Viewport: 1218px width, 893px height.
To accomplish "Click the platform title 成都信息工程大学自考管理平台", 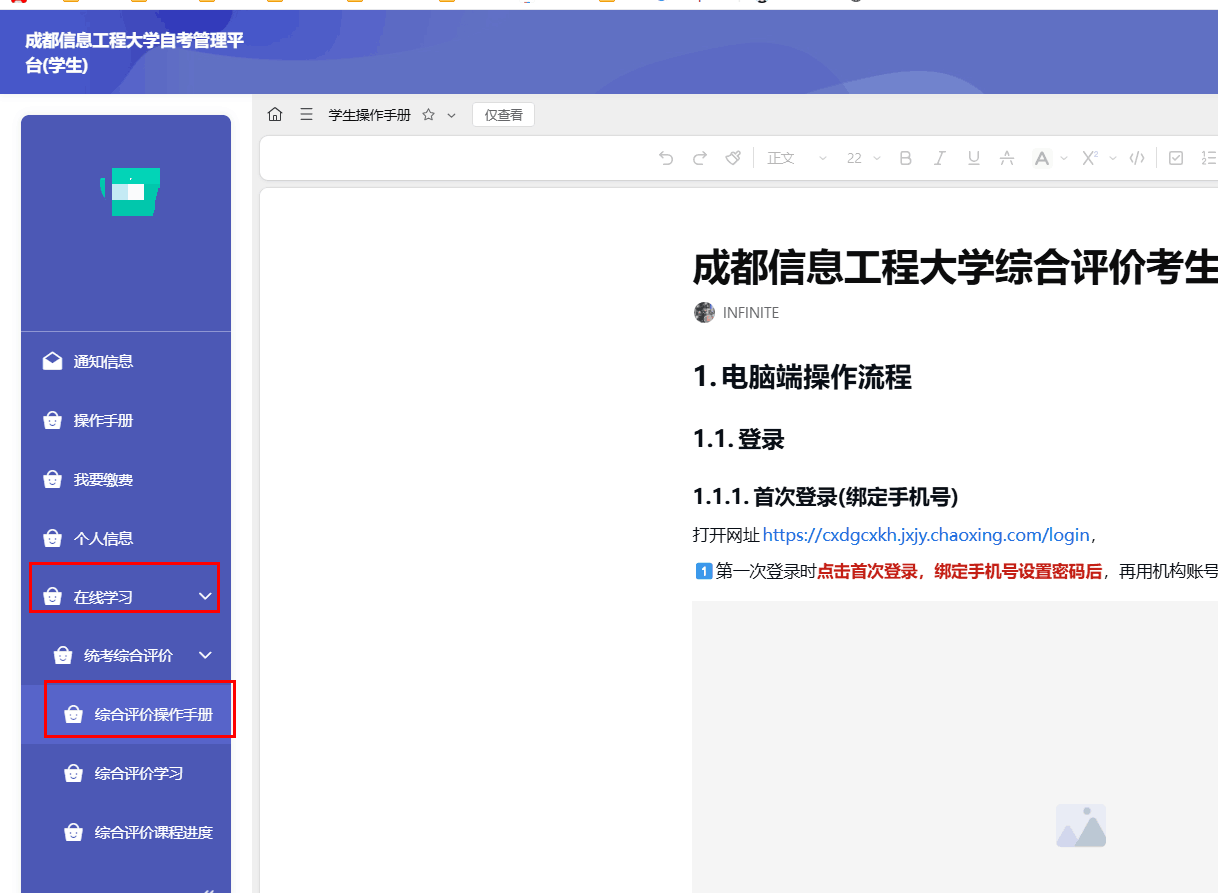I will (134, 53).
